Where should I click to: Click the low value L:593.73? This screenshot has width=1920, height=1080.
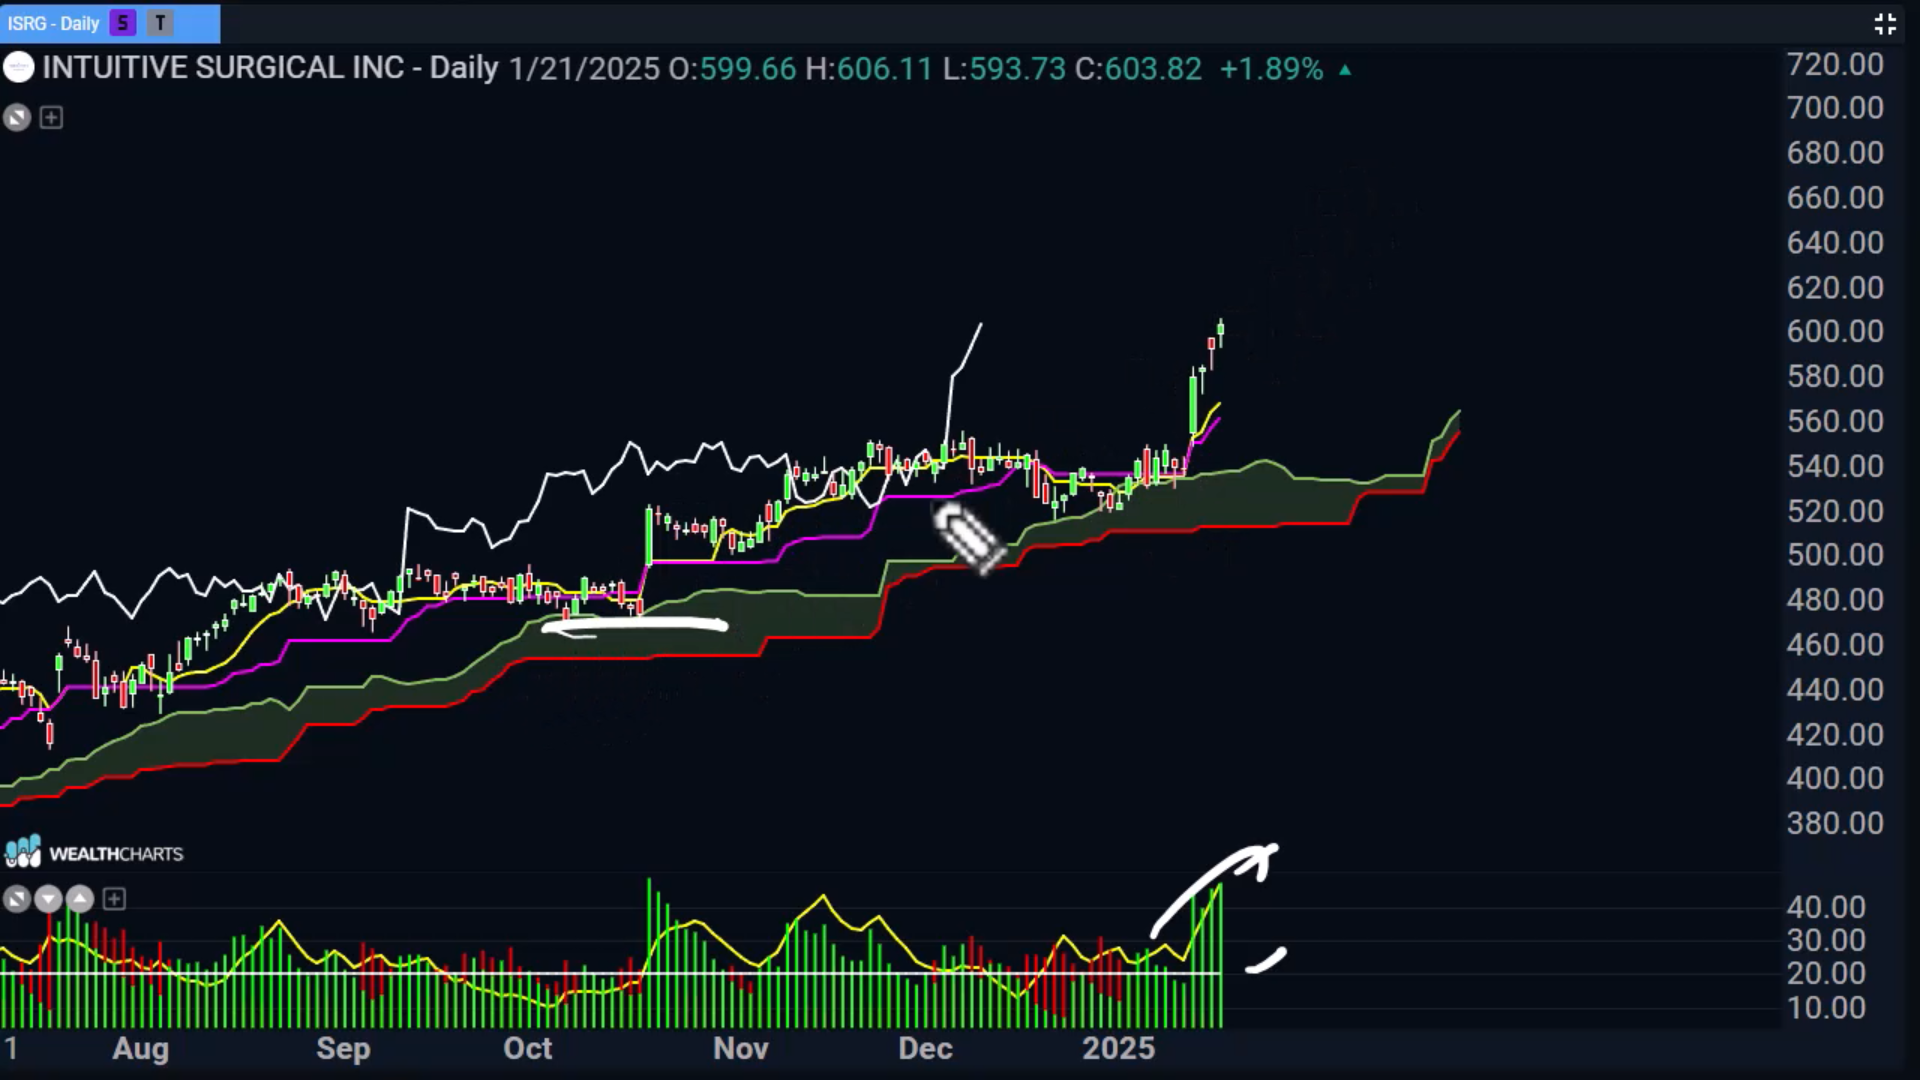pyautogui.click(x=1004, y=69)
